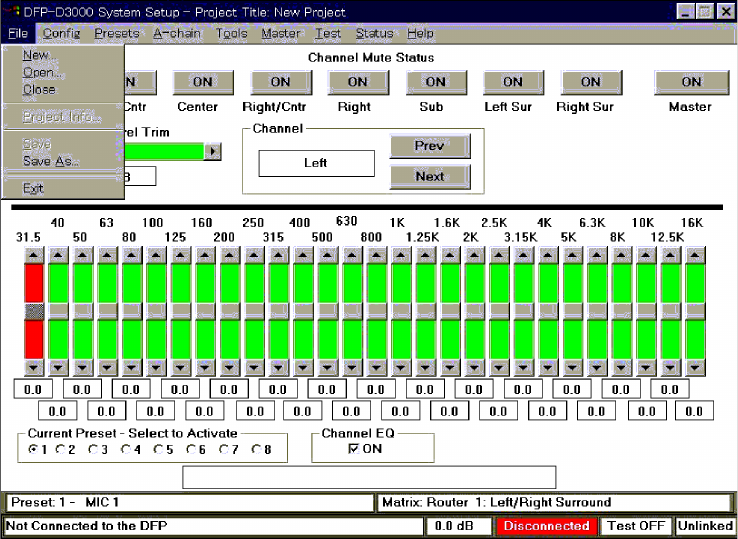This screenshot has height=539, width=738.
Task: Choose Open... from the File menu
Action: point(42,72)
